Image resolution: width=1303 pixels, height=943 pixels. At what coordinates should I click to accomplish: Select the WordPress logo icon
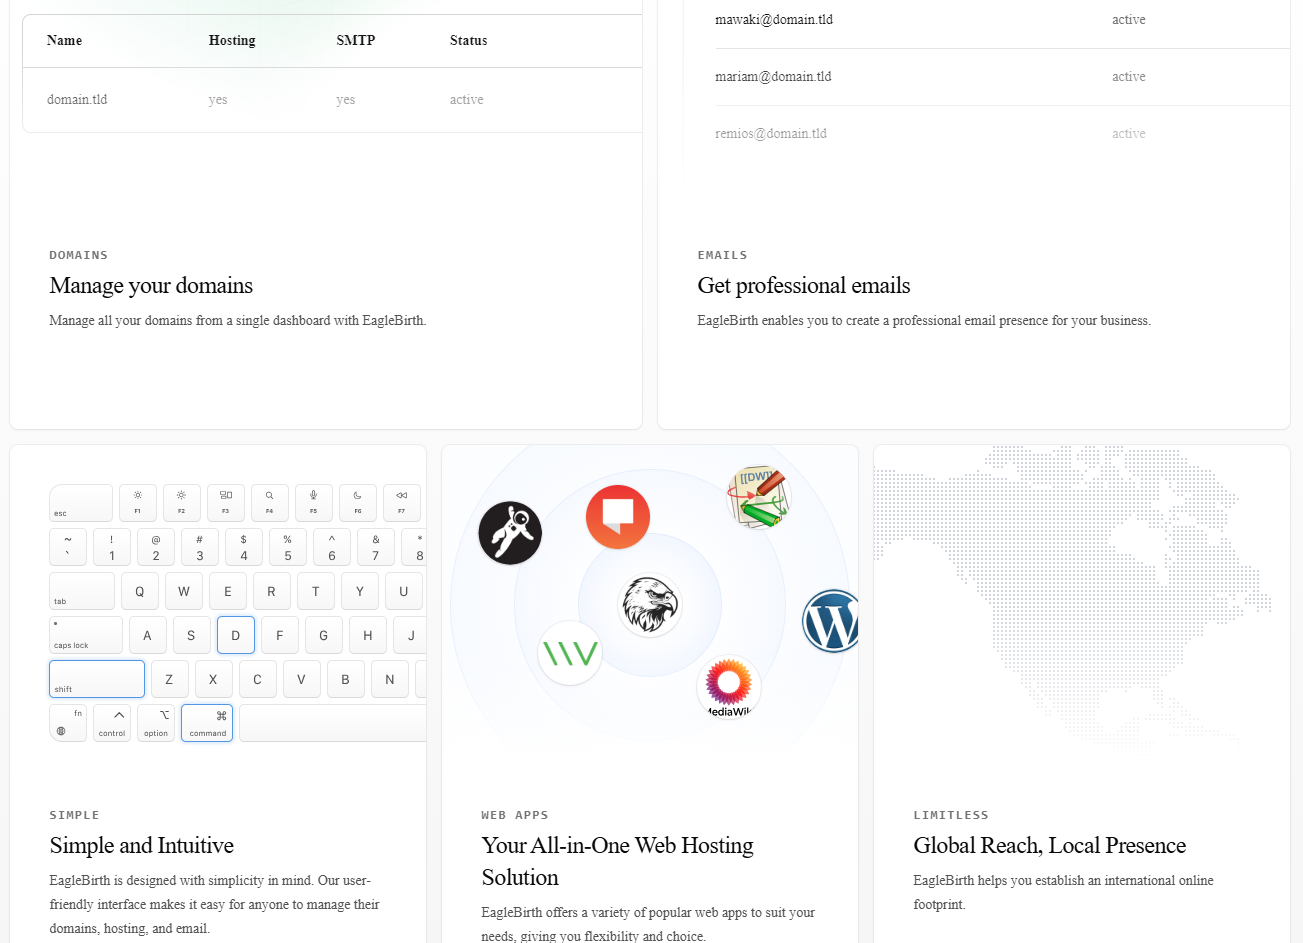click(832, 621)
